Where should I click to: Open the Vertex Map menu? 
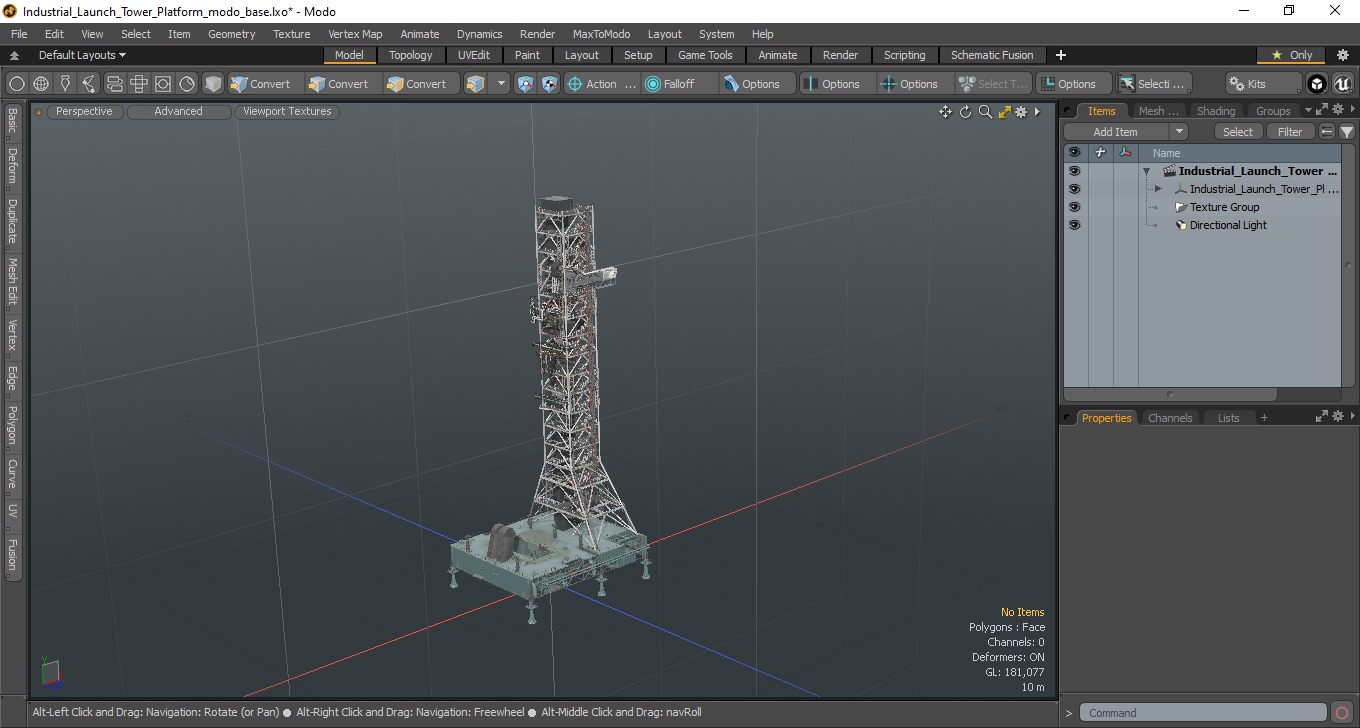(x=355, y=34)
